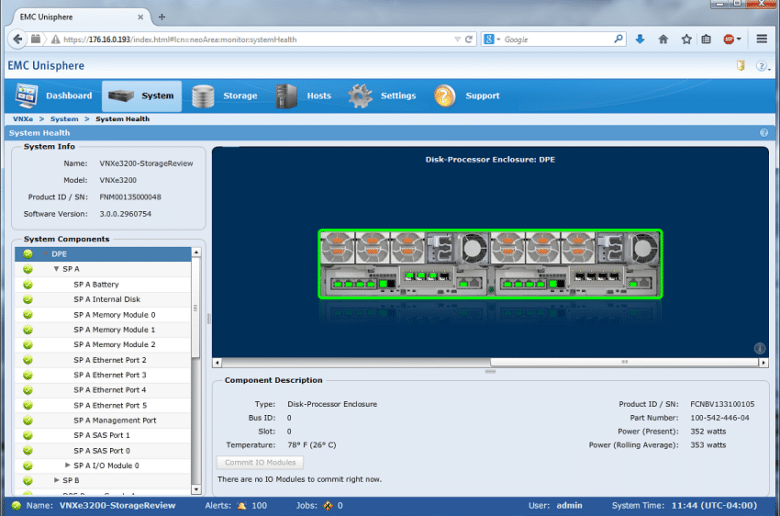Click the Storage disk stack icon
Screen dimensions: 780x516
(203, 96)
